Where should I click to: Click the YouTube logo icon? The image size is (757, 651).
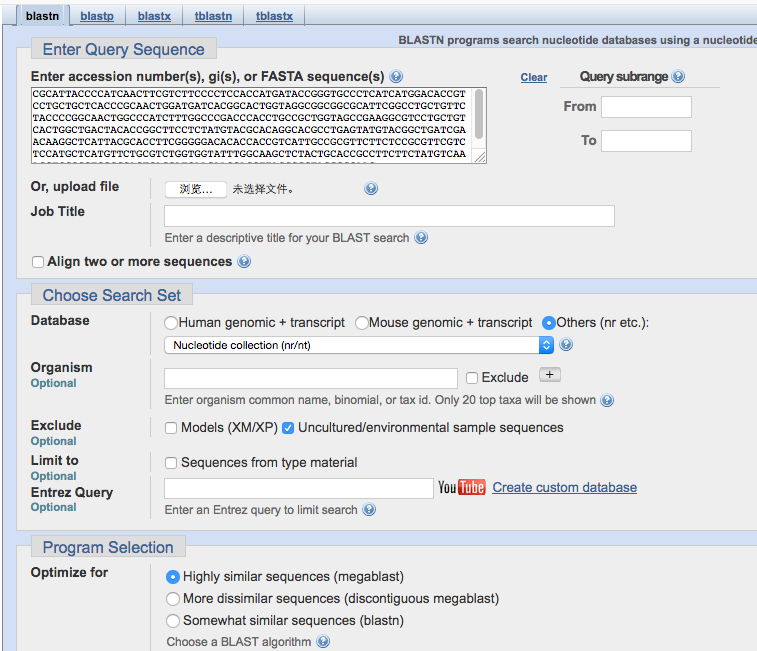coord(462,487)
